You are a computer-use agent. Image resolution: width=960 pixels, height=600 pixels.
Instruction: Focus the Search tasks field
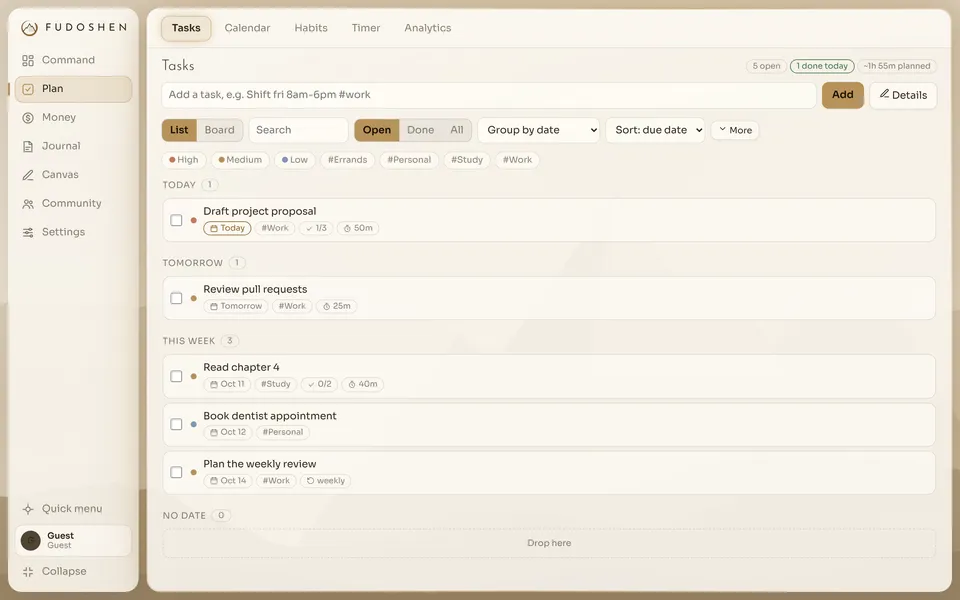point(299,130)
